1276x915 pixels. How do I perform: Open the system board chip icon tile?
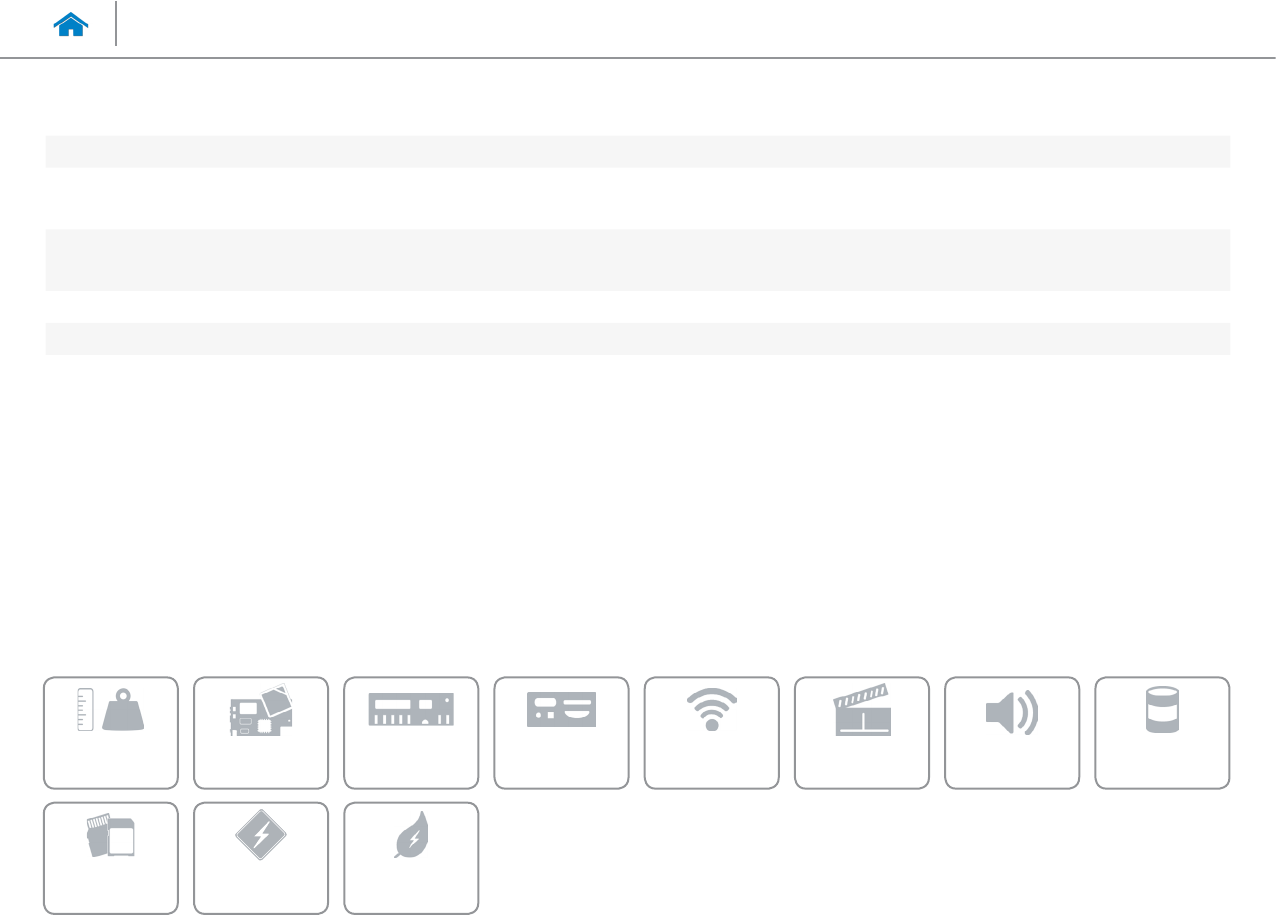coord(261,733)
